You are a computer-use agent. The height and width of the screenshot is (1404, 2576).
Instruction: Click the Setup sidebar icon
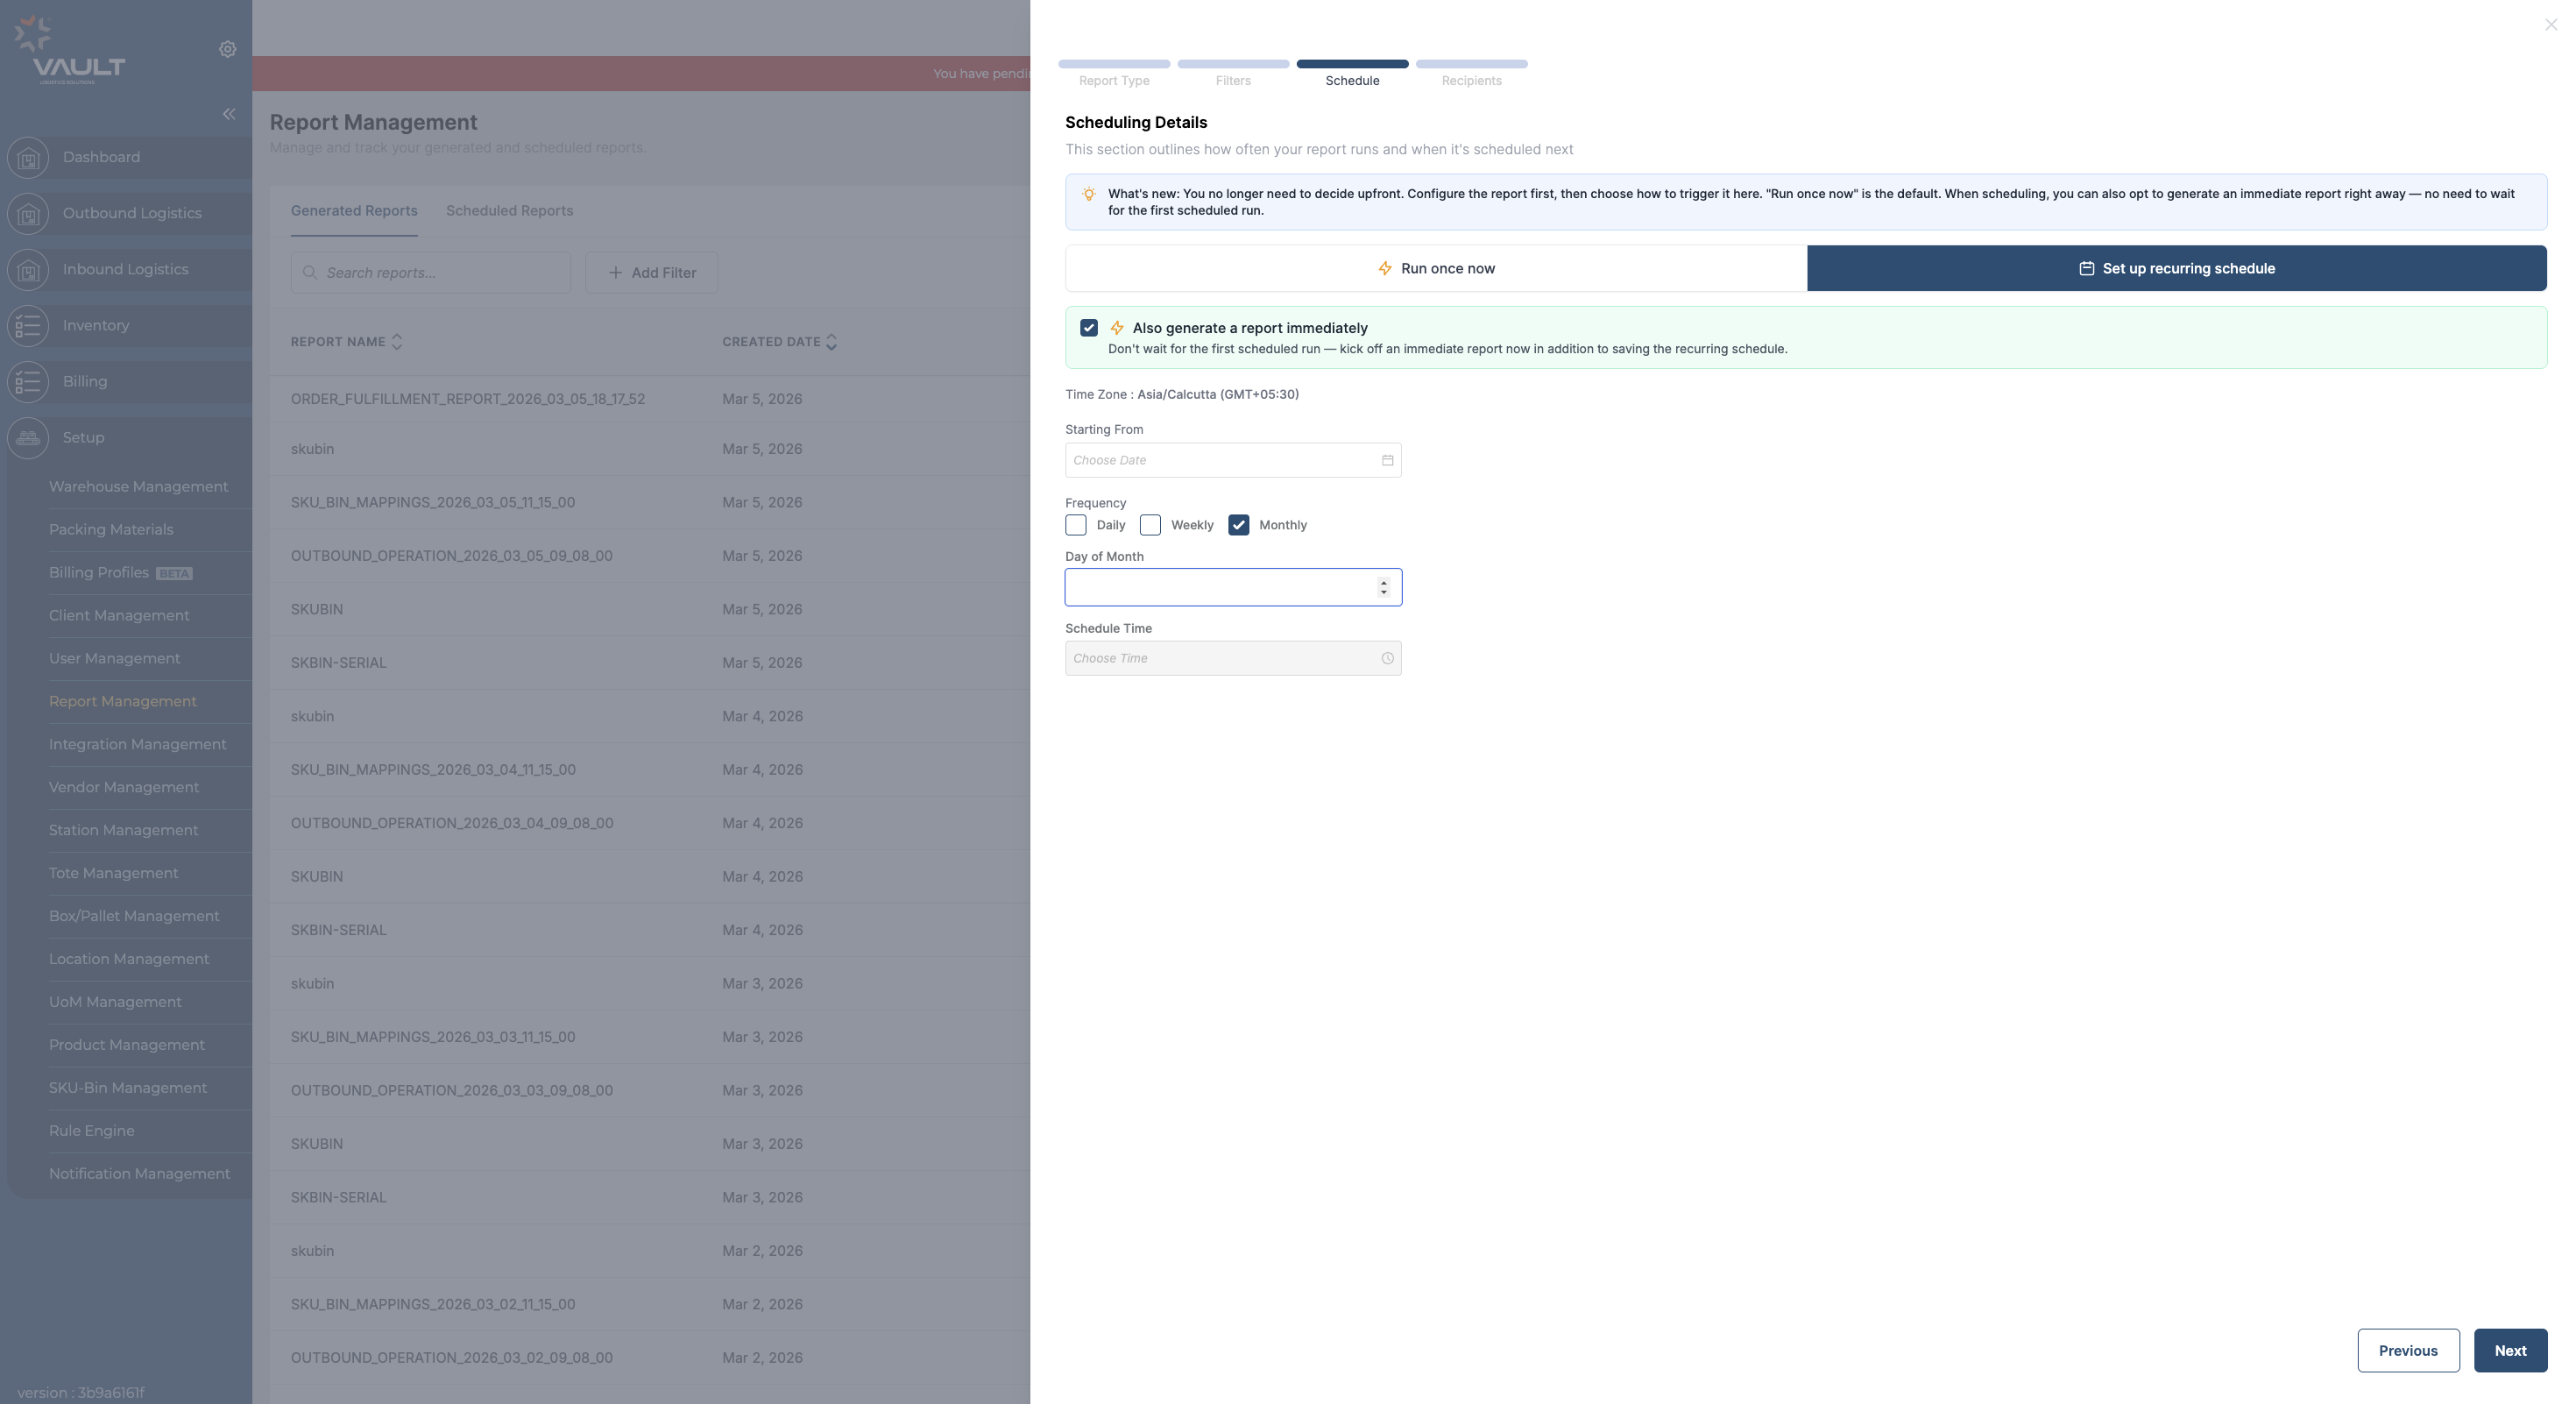(x=28, y=437)
